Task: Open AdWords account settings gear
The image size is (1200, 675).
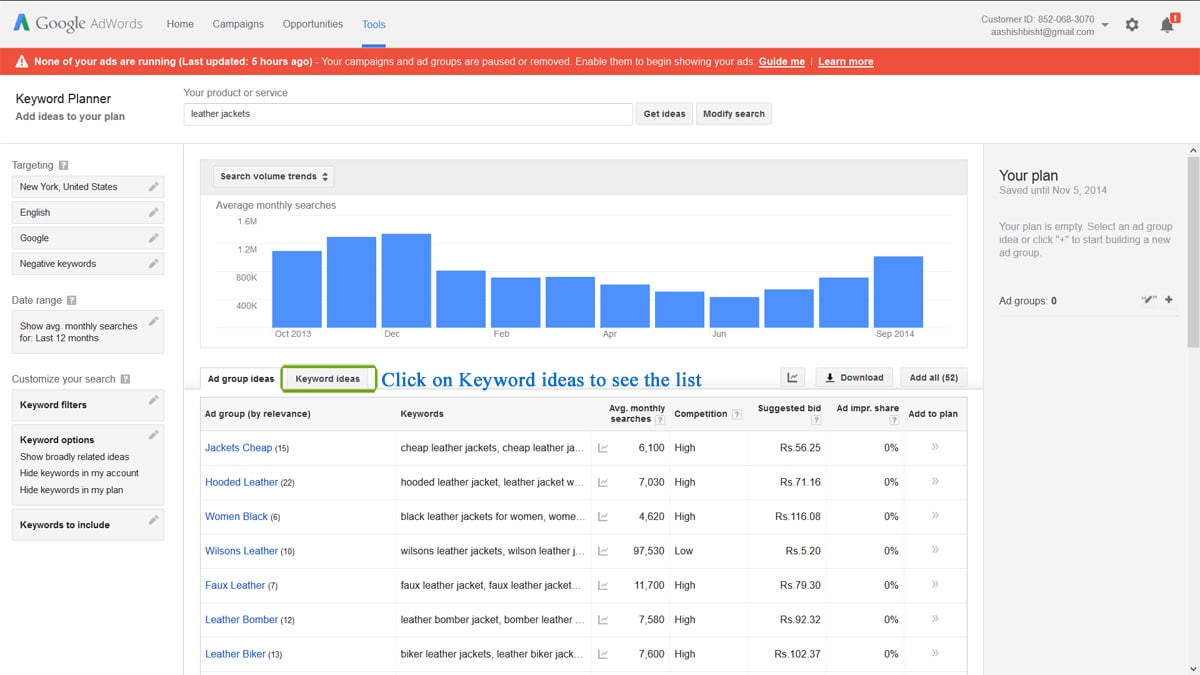Action: [x=1131, y=24]
